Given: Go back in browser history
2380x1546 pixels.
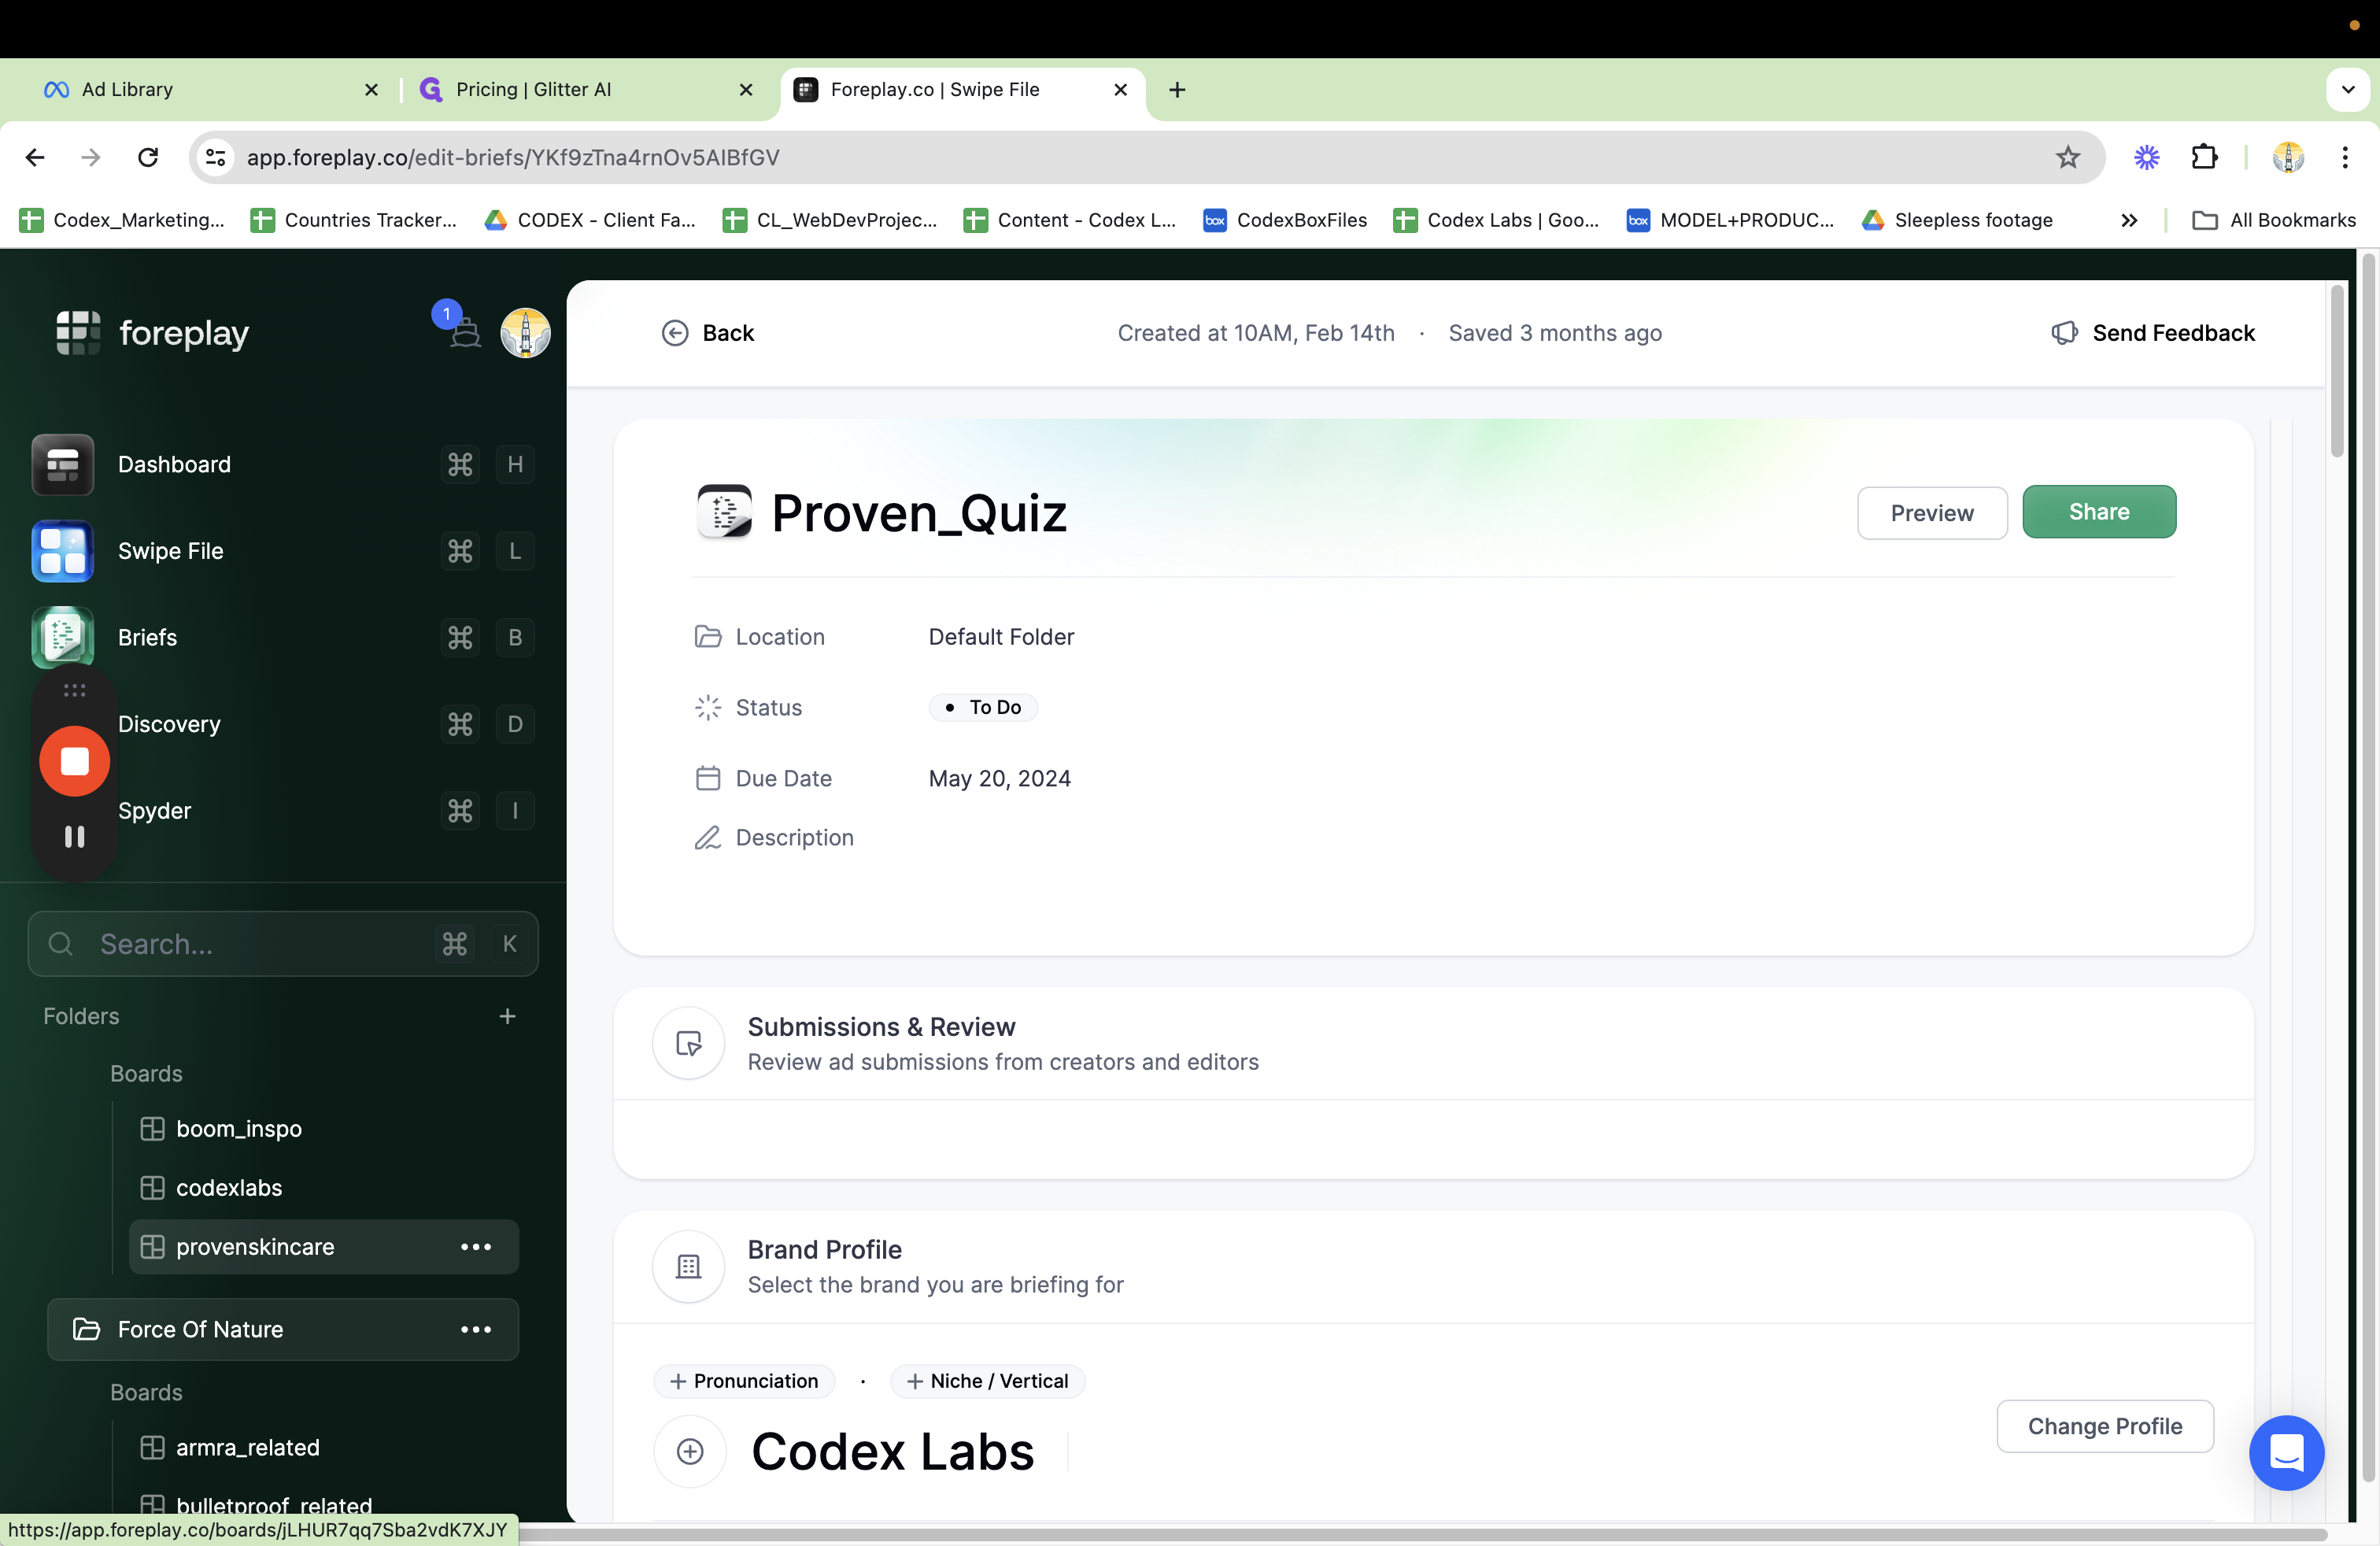Looking at the screenshot, I should 35,157.
